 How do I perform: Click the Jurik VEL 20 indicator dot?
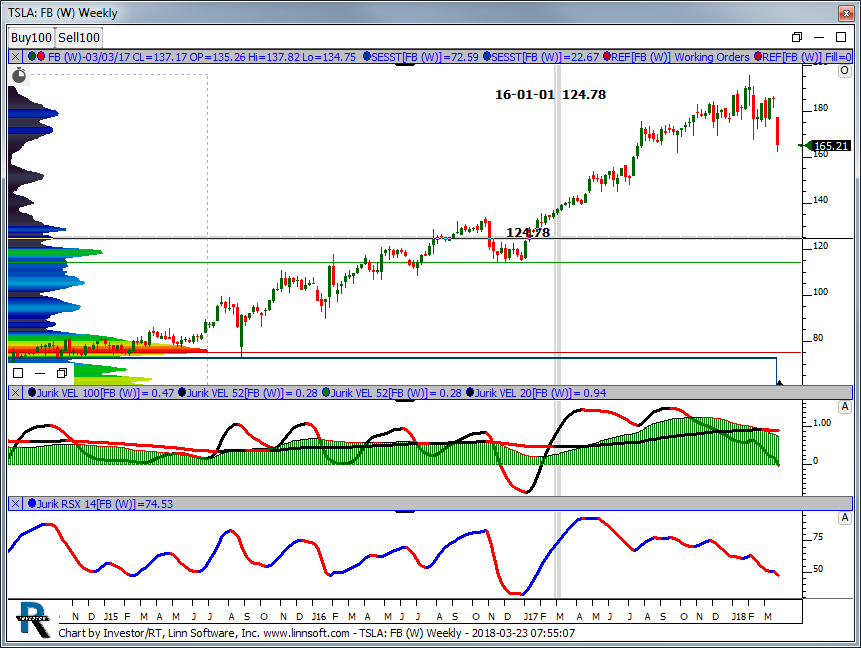coord(470,392)
